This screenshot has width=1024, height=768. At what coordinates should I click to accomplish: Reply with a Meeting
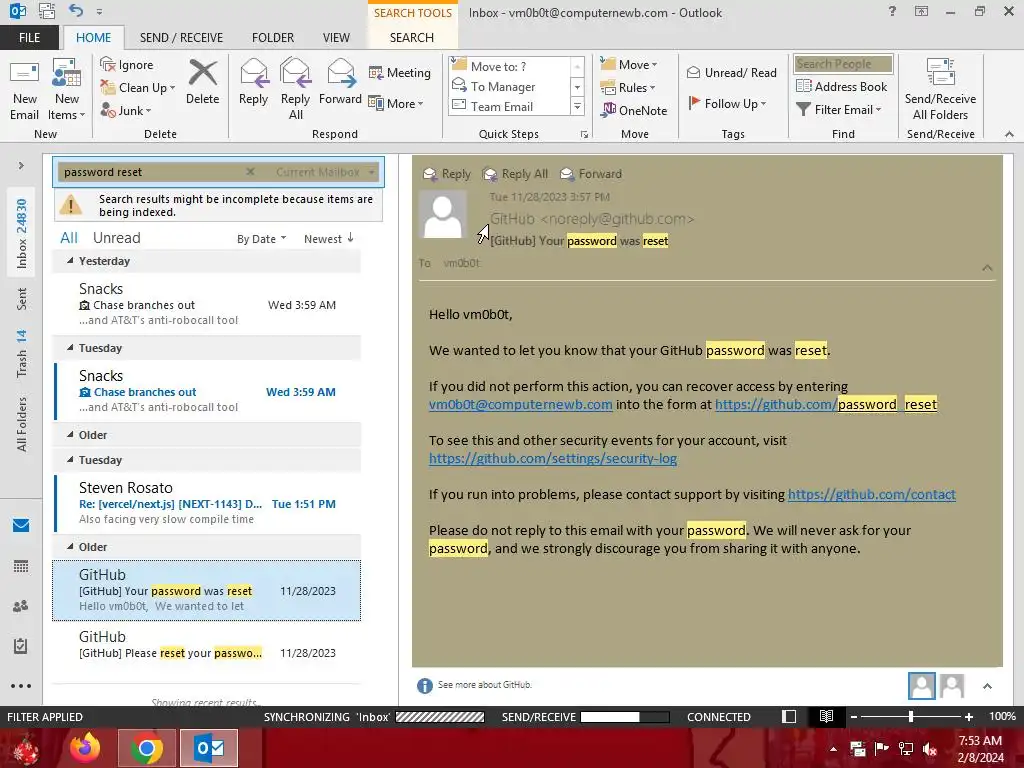click(x=400, y=72)
